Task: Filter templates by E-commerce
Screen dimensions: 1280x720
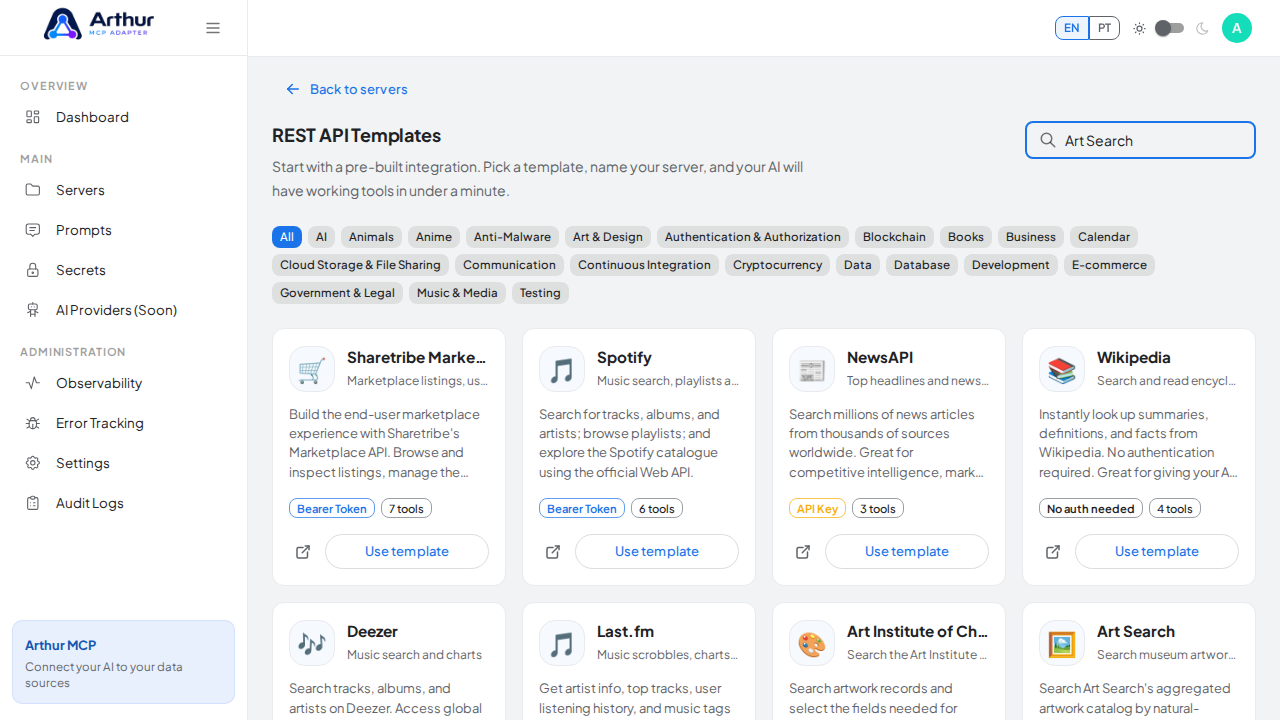Action: (1109, 265)
